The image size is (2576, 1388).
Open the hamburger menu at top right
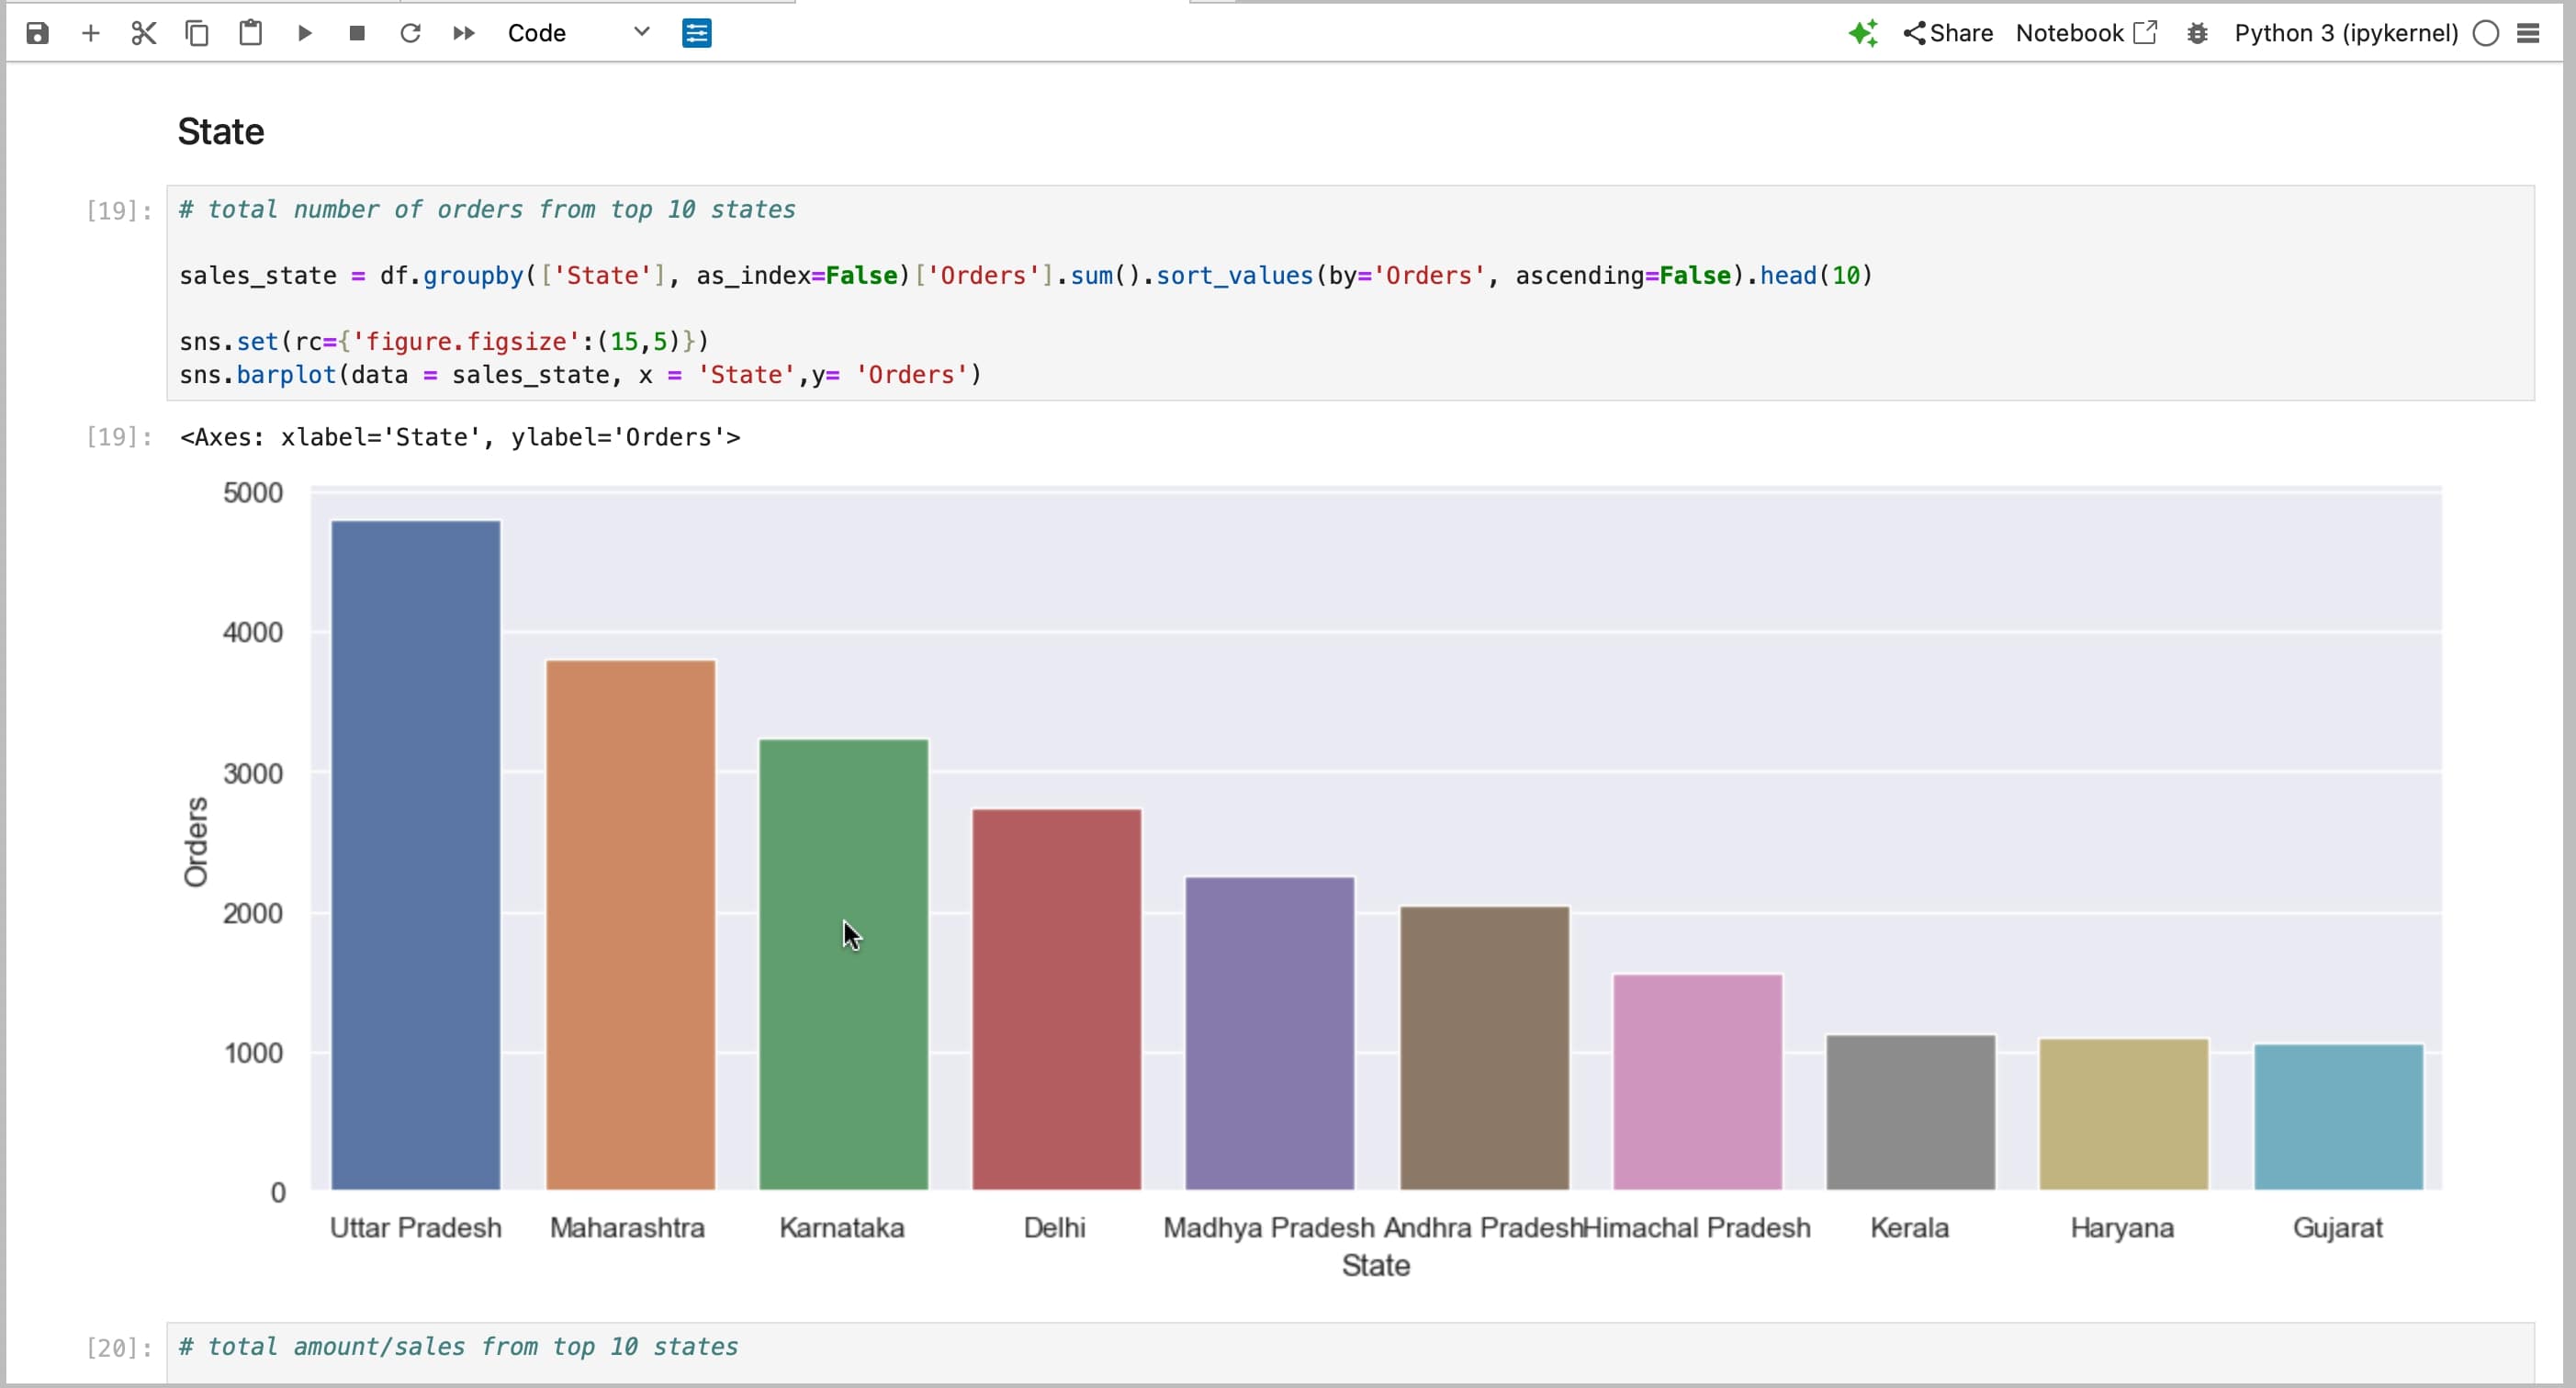(2529, 33)
